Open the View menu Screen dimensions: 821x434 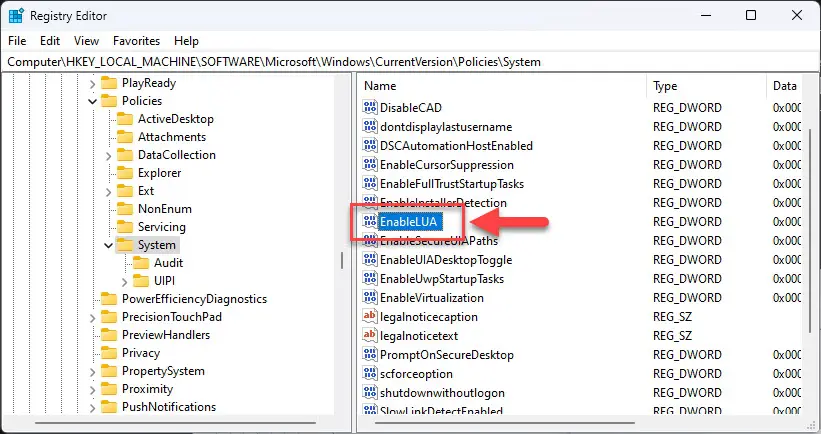click(x=86, y=41)
